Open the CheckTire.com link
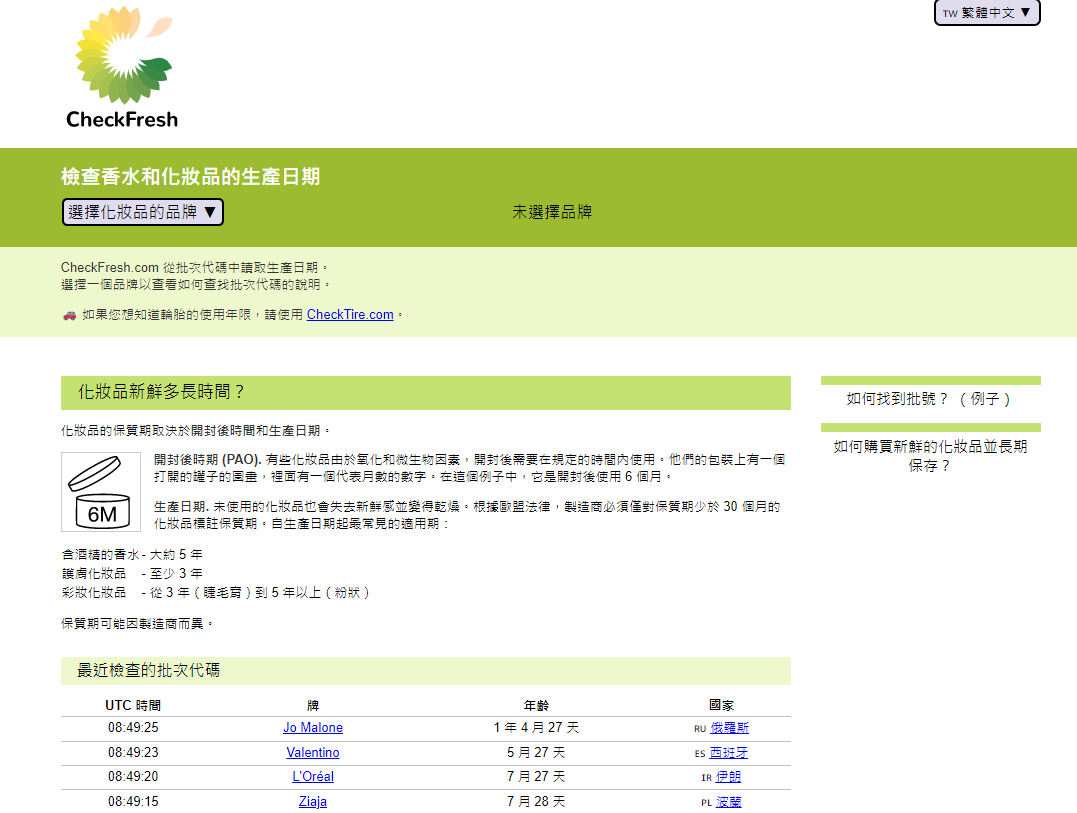 coord(349,314)
